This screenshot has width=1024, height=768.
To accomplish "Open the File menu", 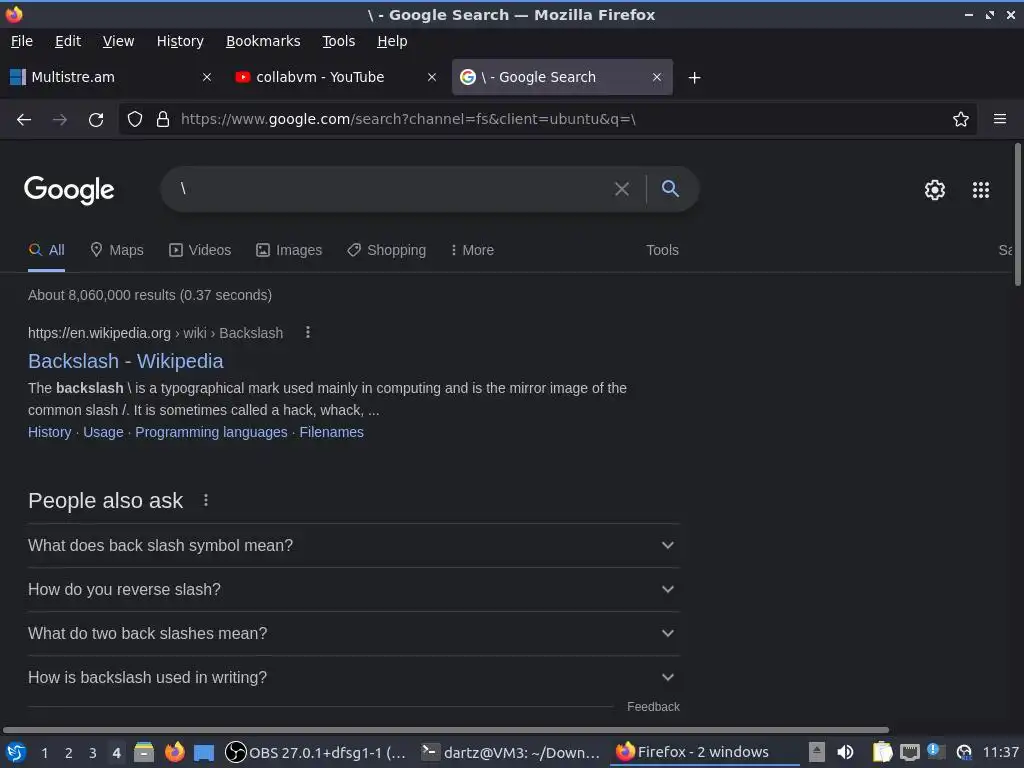I will pyautogui.click(x=22, y=41).
